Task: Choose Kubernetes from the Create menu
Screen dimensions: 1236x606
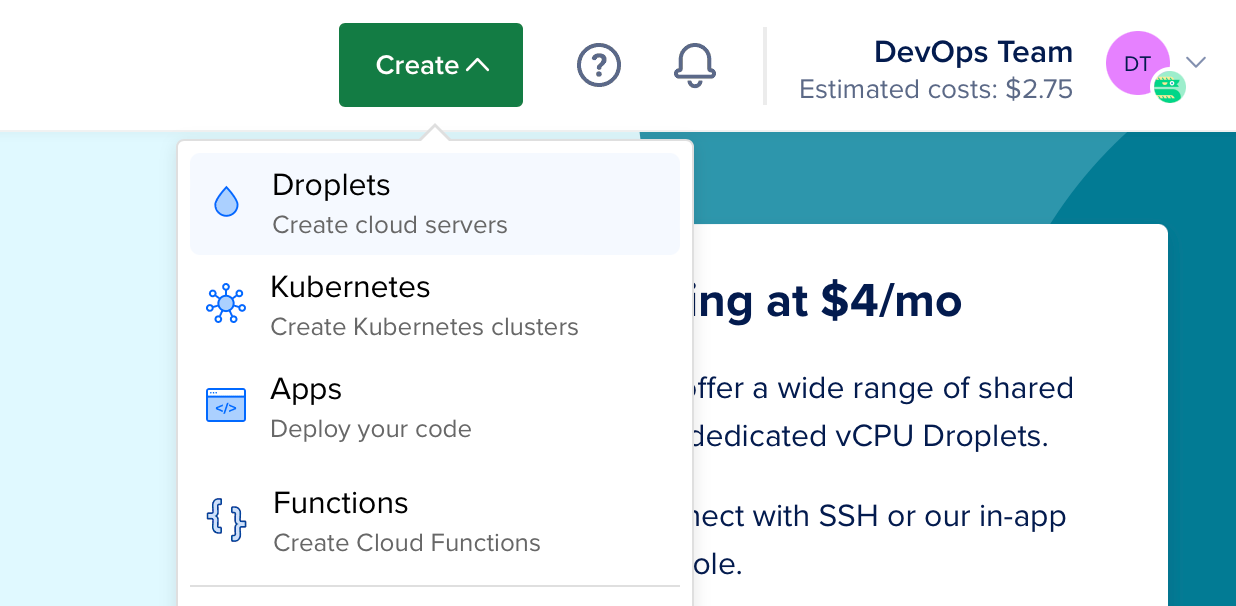Action: point(350,287)
